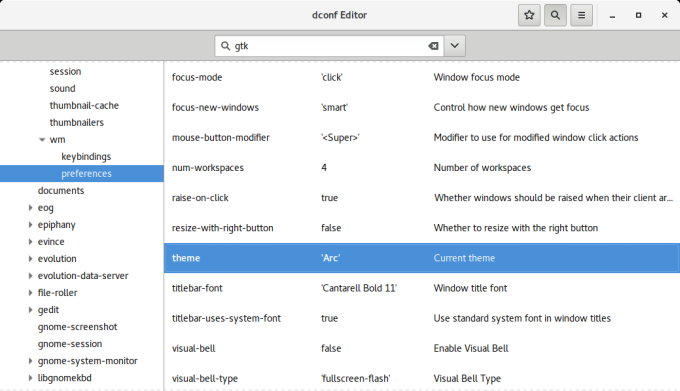Expand the gedit tree node
680x391 pixels.
pyautogui.click(x=30, y=310)
